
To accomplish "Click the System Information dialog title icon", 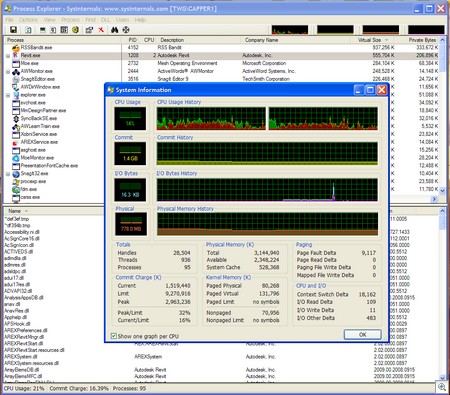I will 111,90.
